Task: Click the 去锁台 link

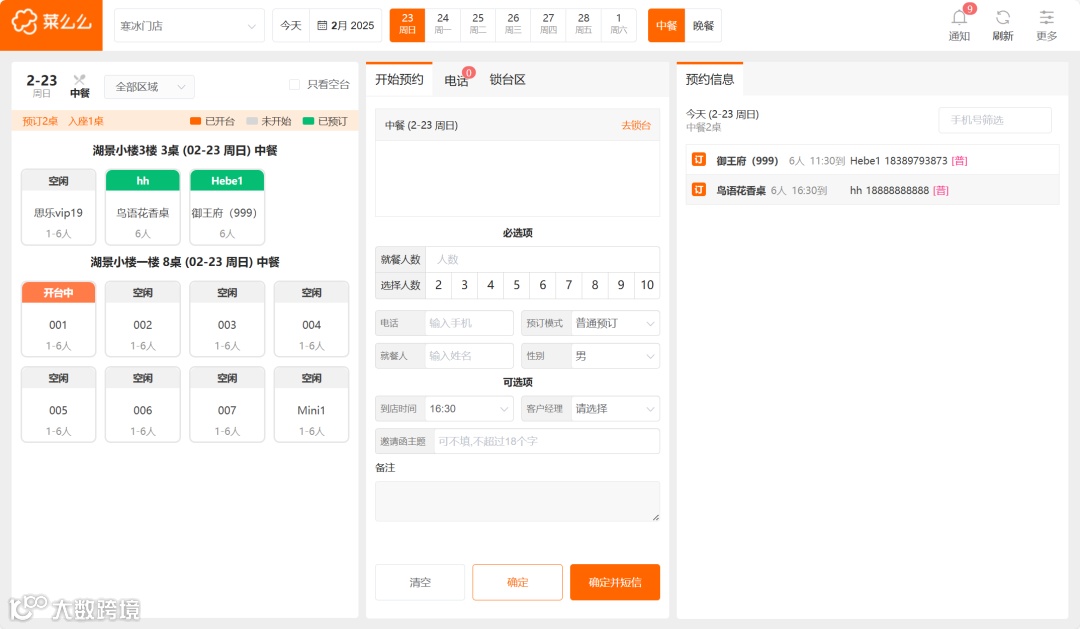Action: (x=636, y=125)
